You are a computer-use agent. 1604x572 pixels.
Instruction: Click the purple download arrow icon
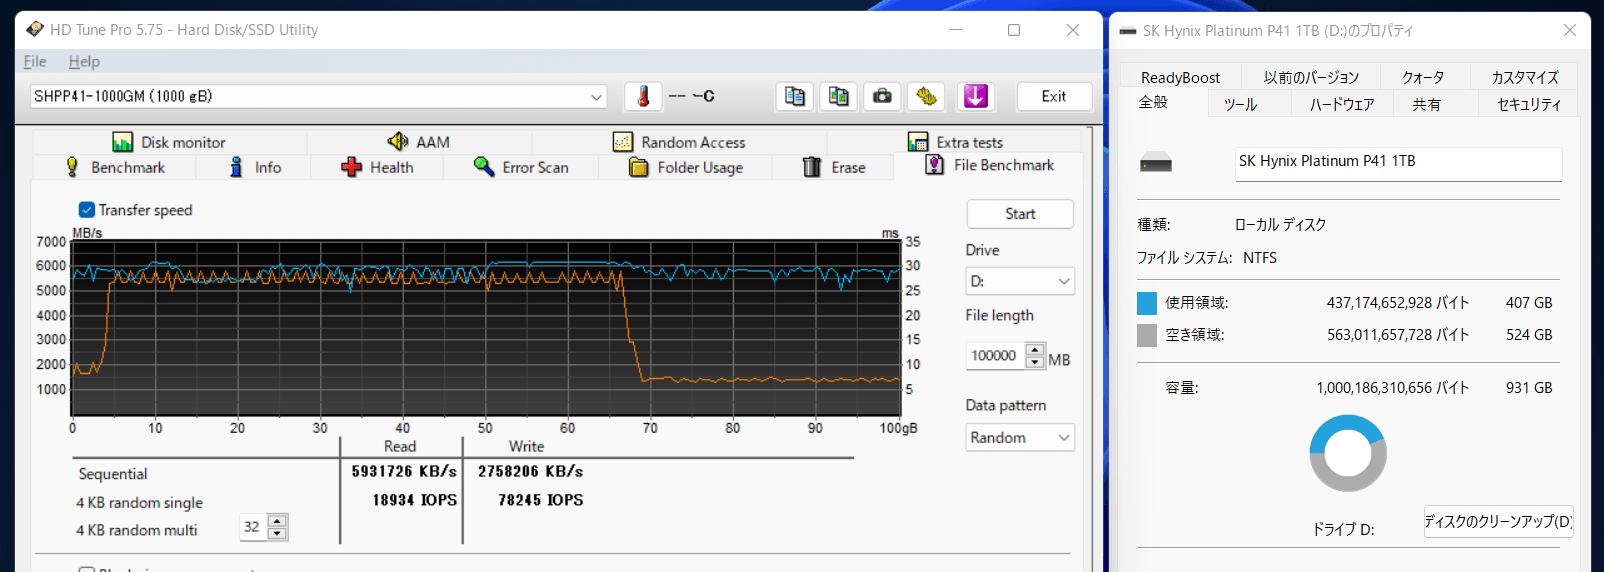[x=975, y=96]
